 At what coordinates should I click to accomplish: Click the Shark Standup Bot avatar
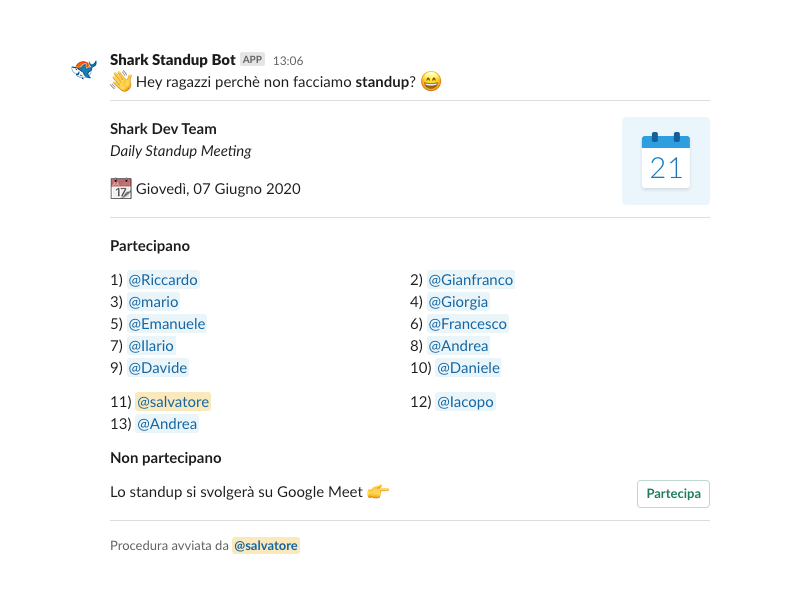pyautogui.click(x=84, y=69)
